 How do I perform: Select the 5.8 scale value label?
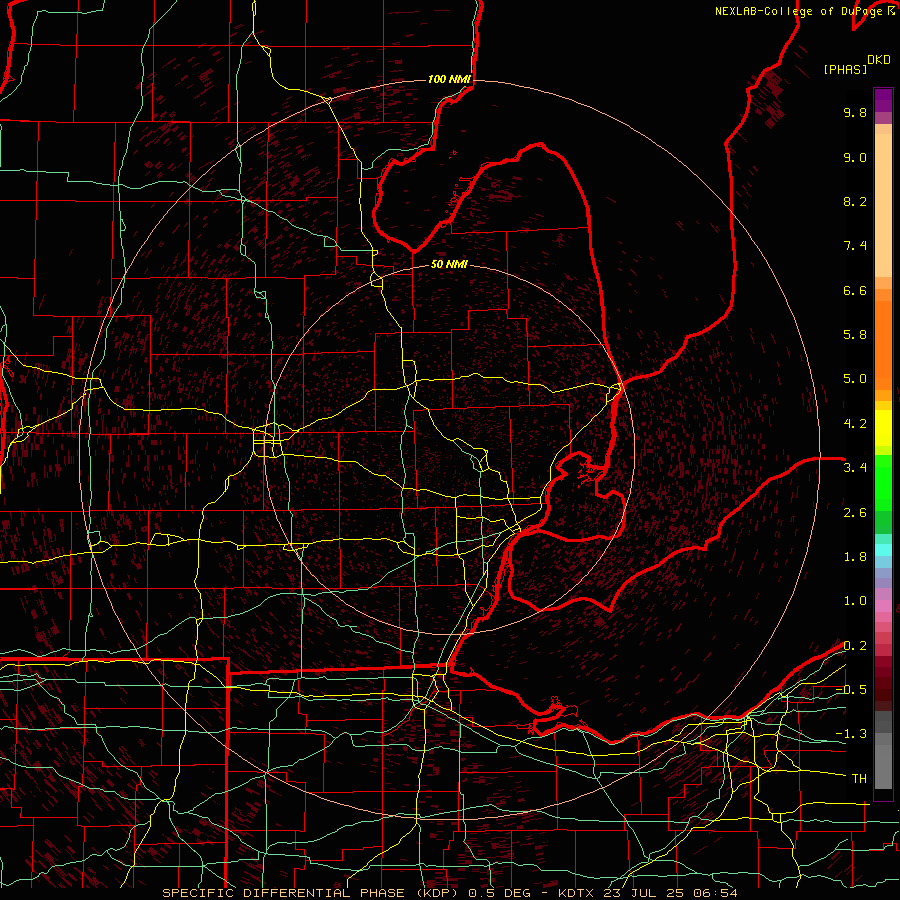coord(855,335)
